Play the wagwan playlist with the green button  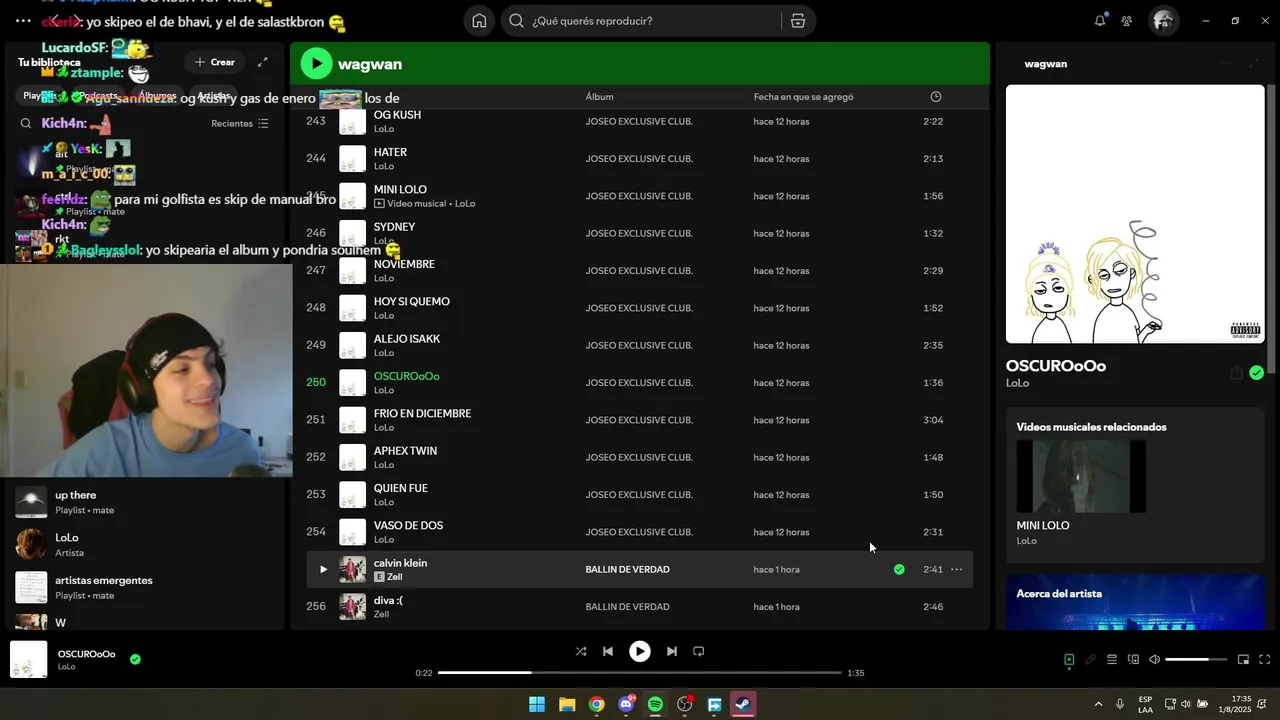317,63
